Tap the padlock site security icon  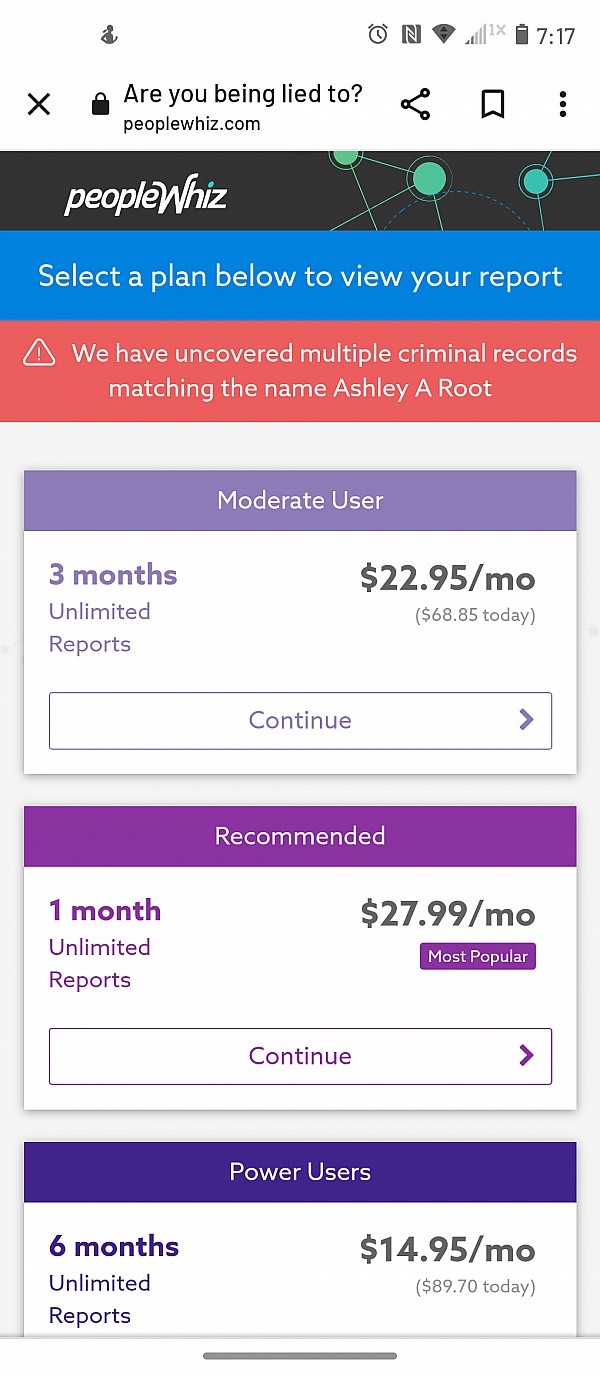pyautogui.click(x=100, y=104)
